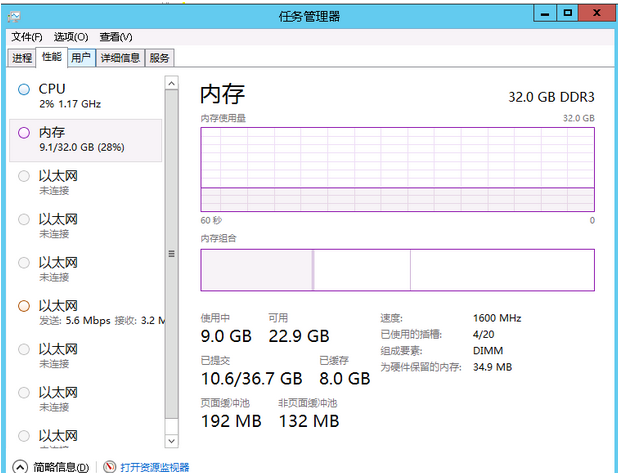Click the 内存使用量 graph area
Screen dimensions: 618x473
pos(397,168)
